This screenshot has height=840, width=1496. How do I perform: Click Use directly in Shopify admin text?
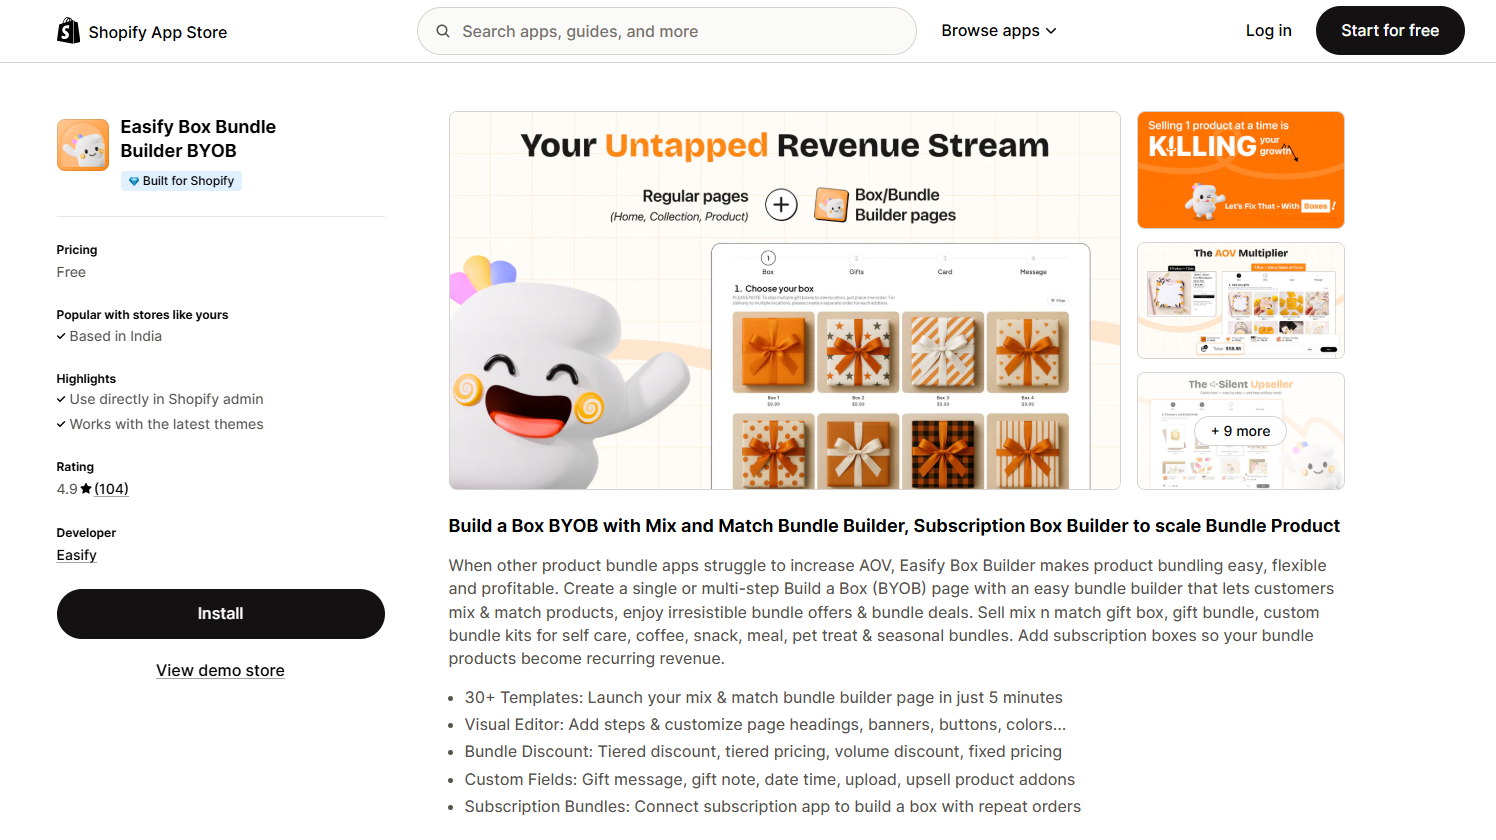(x=167, y=399)
